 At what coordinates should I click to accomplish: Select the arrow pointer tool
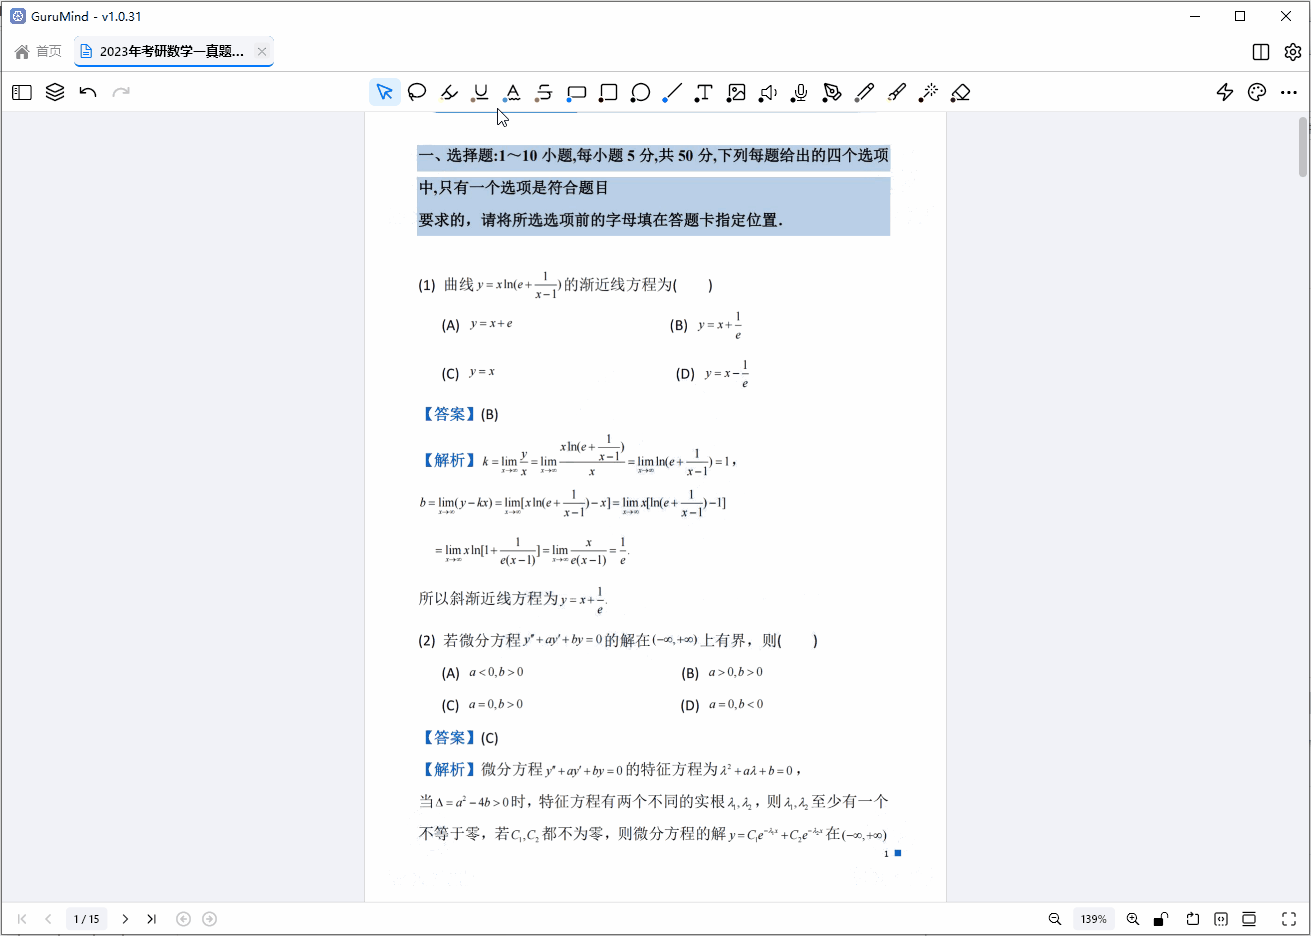click(384, 92)
